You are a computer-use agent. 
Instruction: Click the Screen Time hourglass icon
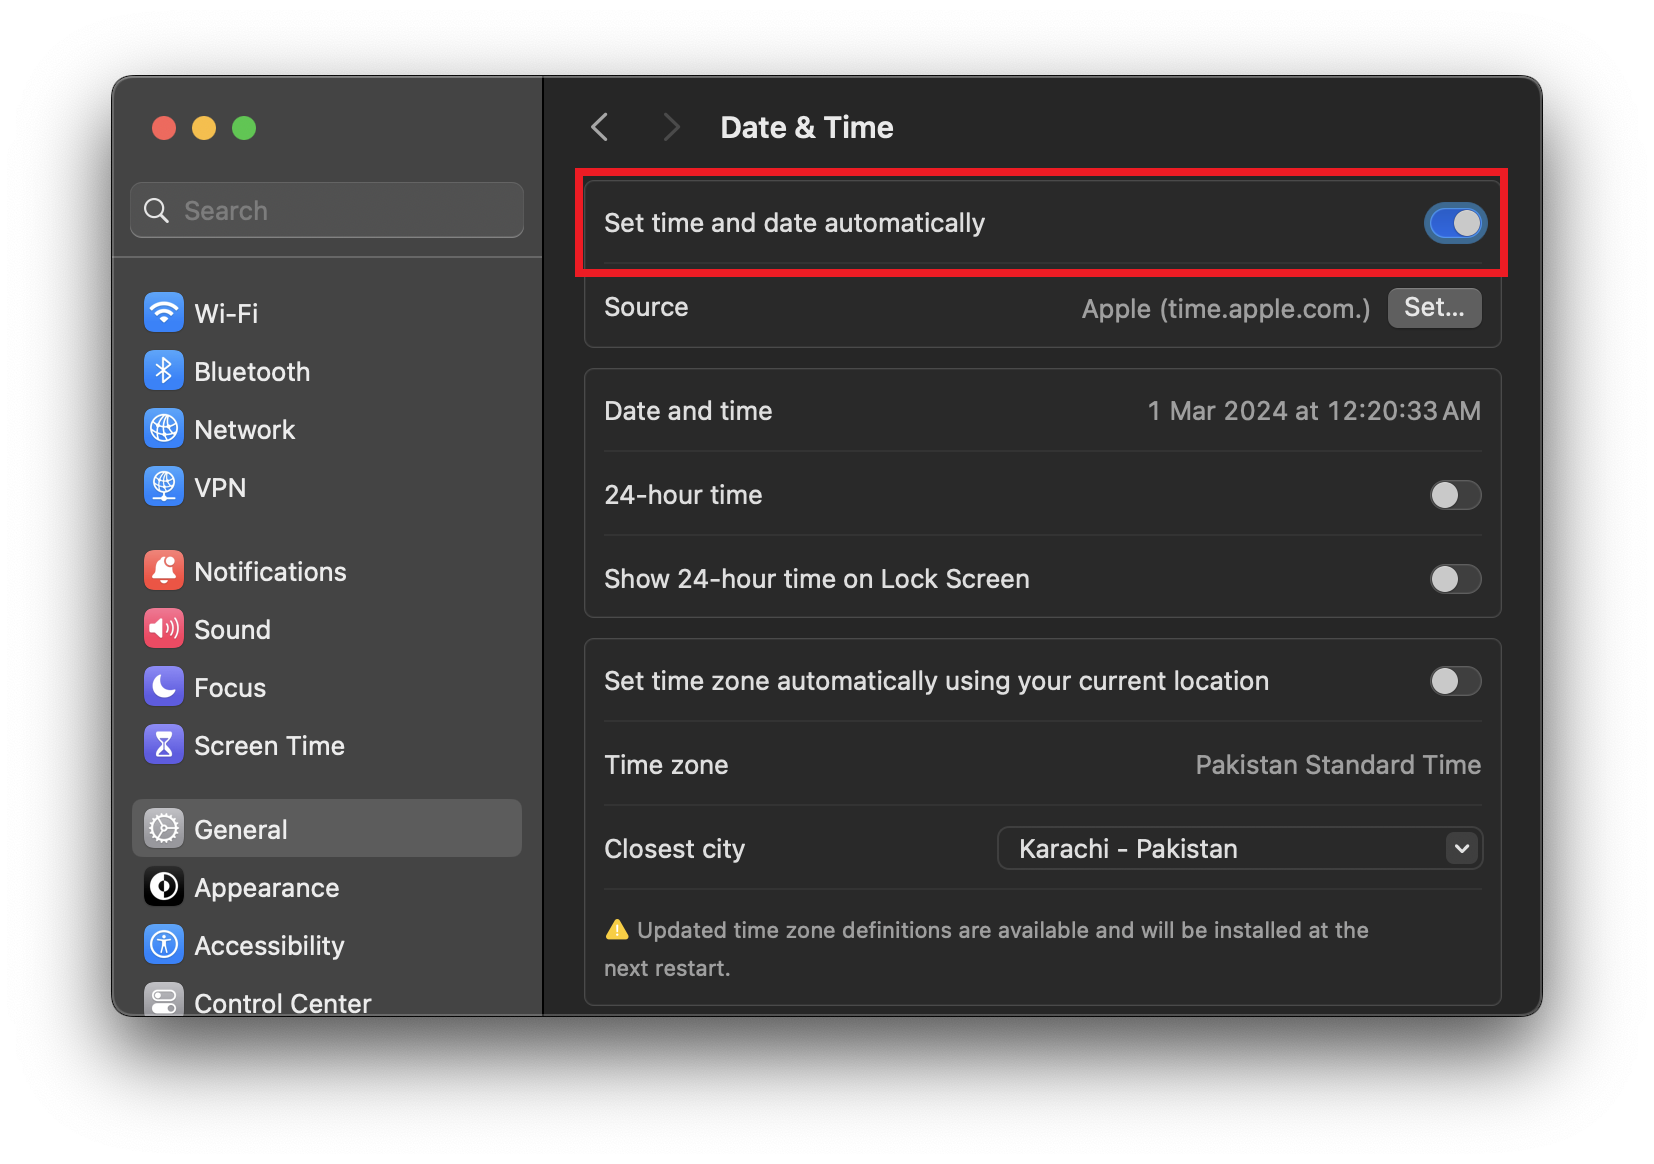click(164, 745)
